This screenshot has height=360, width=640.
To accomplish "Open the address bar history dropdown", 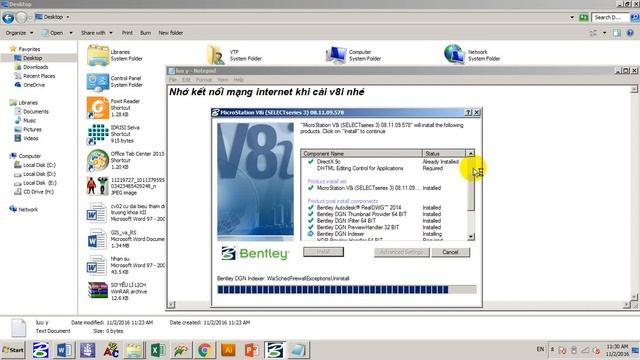I will coord(572,17).
